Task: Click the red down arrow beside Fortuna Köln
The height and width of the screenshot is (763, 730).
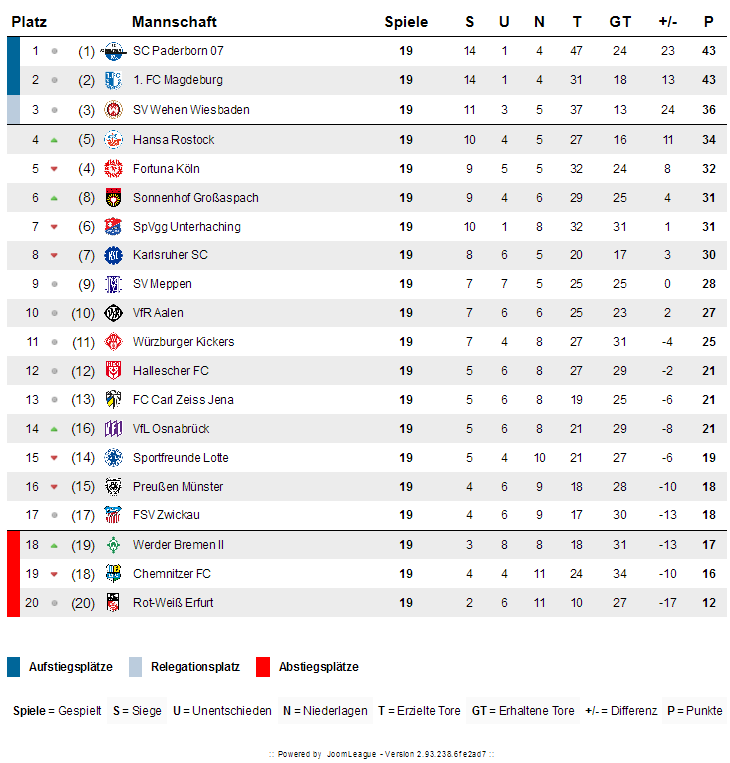Action: pyautogui.click(x=54, y=169)
